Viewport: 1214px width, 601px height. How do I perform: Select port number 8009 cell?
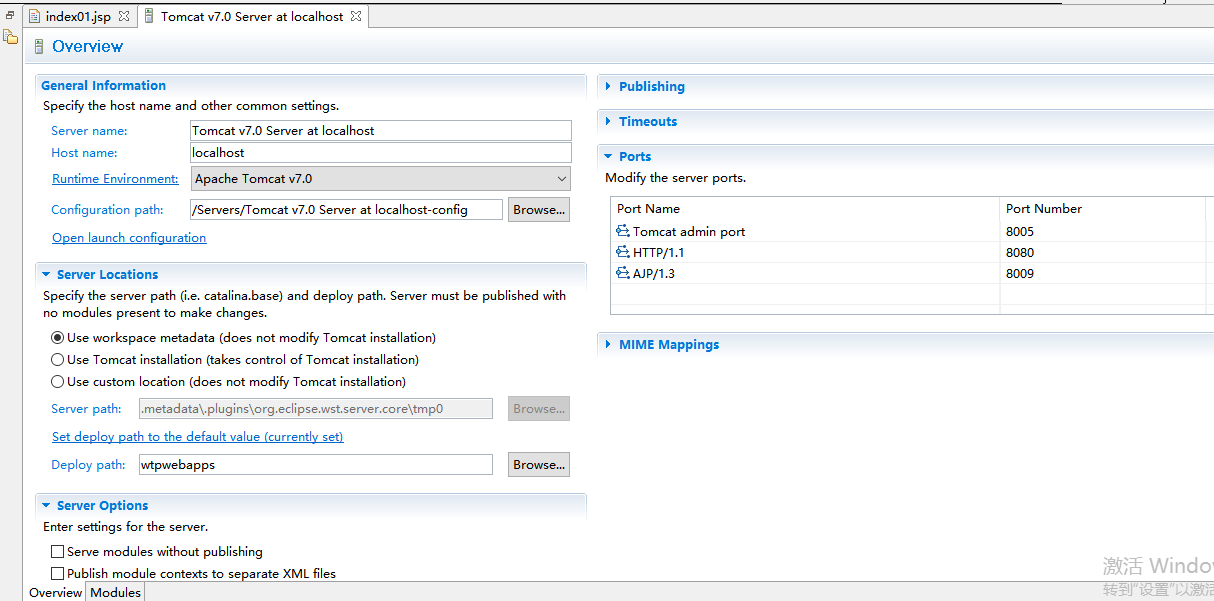1020,273
